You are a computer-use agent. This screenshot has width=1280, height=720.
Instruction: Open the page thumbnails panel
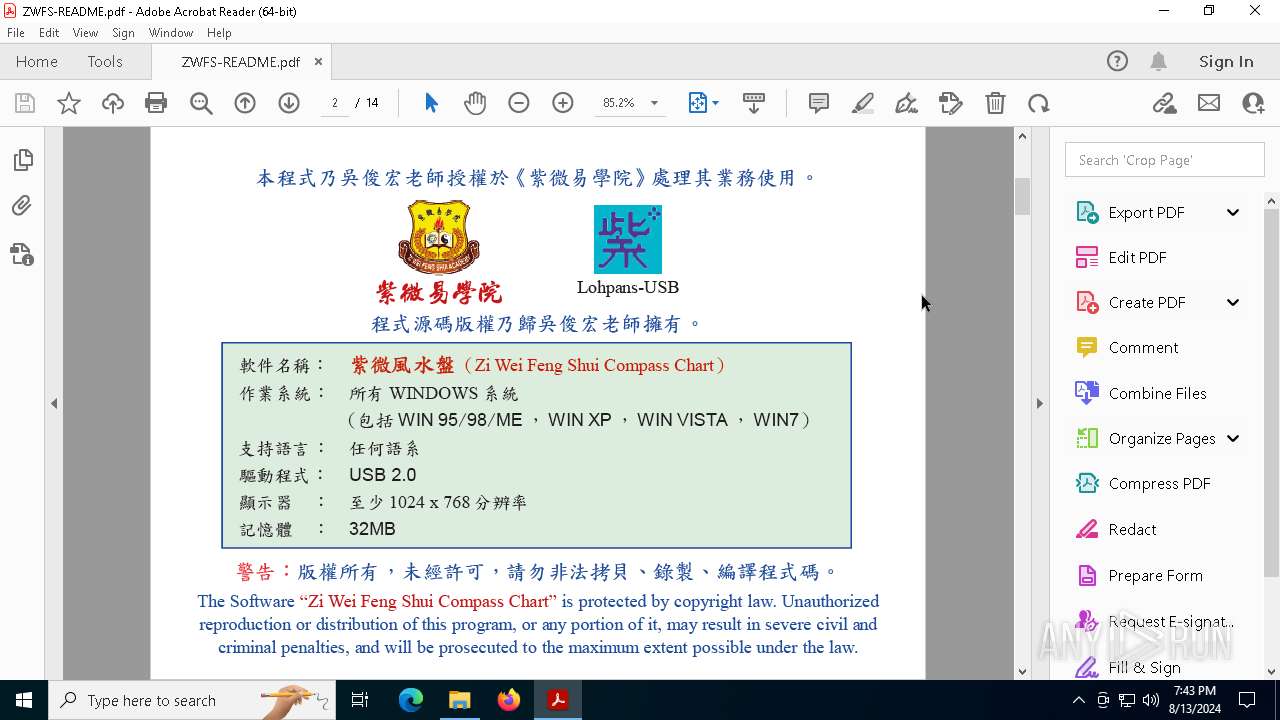[x=22, y=160]
